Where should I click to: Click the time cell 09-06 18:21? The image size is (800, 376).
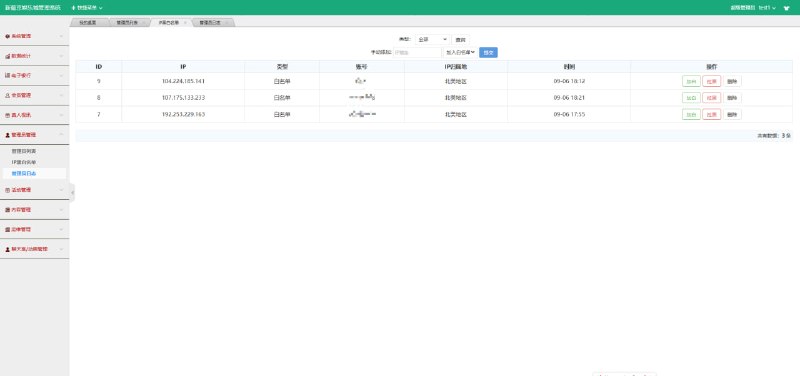coord(569,97)
